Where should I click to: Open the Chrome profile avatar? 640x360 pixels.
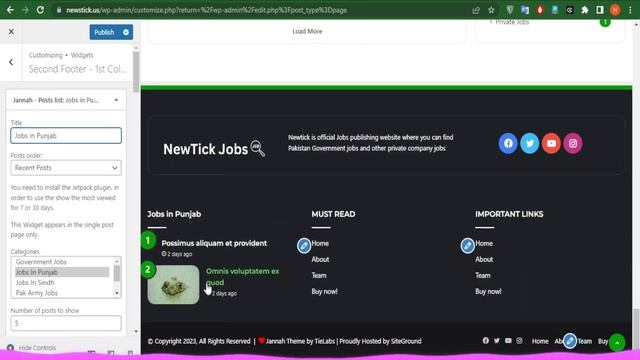coord(615,10)
